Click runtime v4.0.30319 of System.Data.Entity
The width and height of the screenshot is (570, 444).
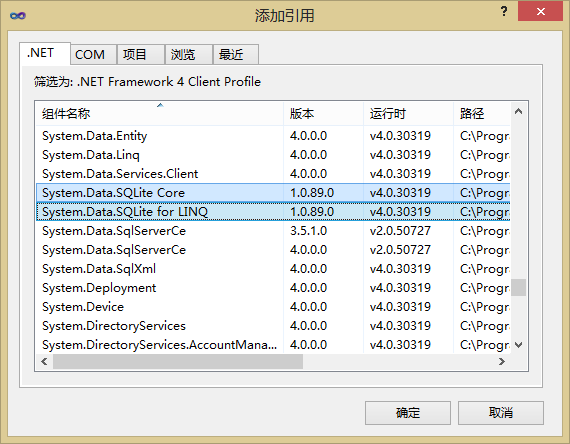(400, 136)
